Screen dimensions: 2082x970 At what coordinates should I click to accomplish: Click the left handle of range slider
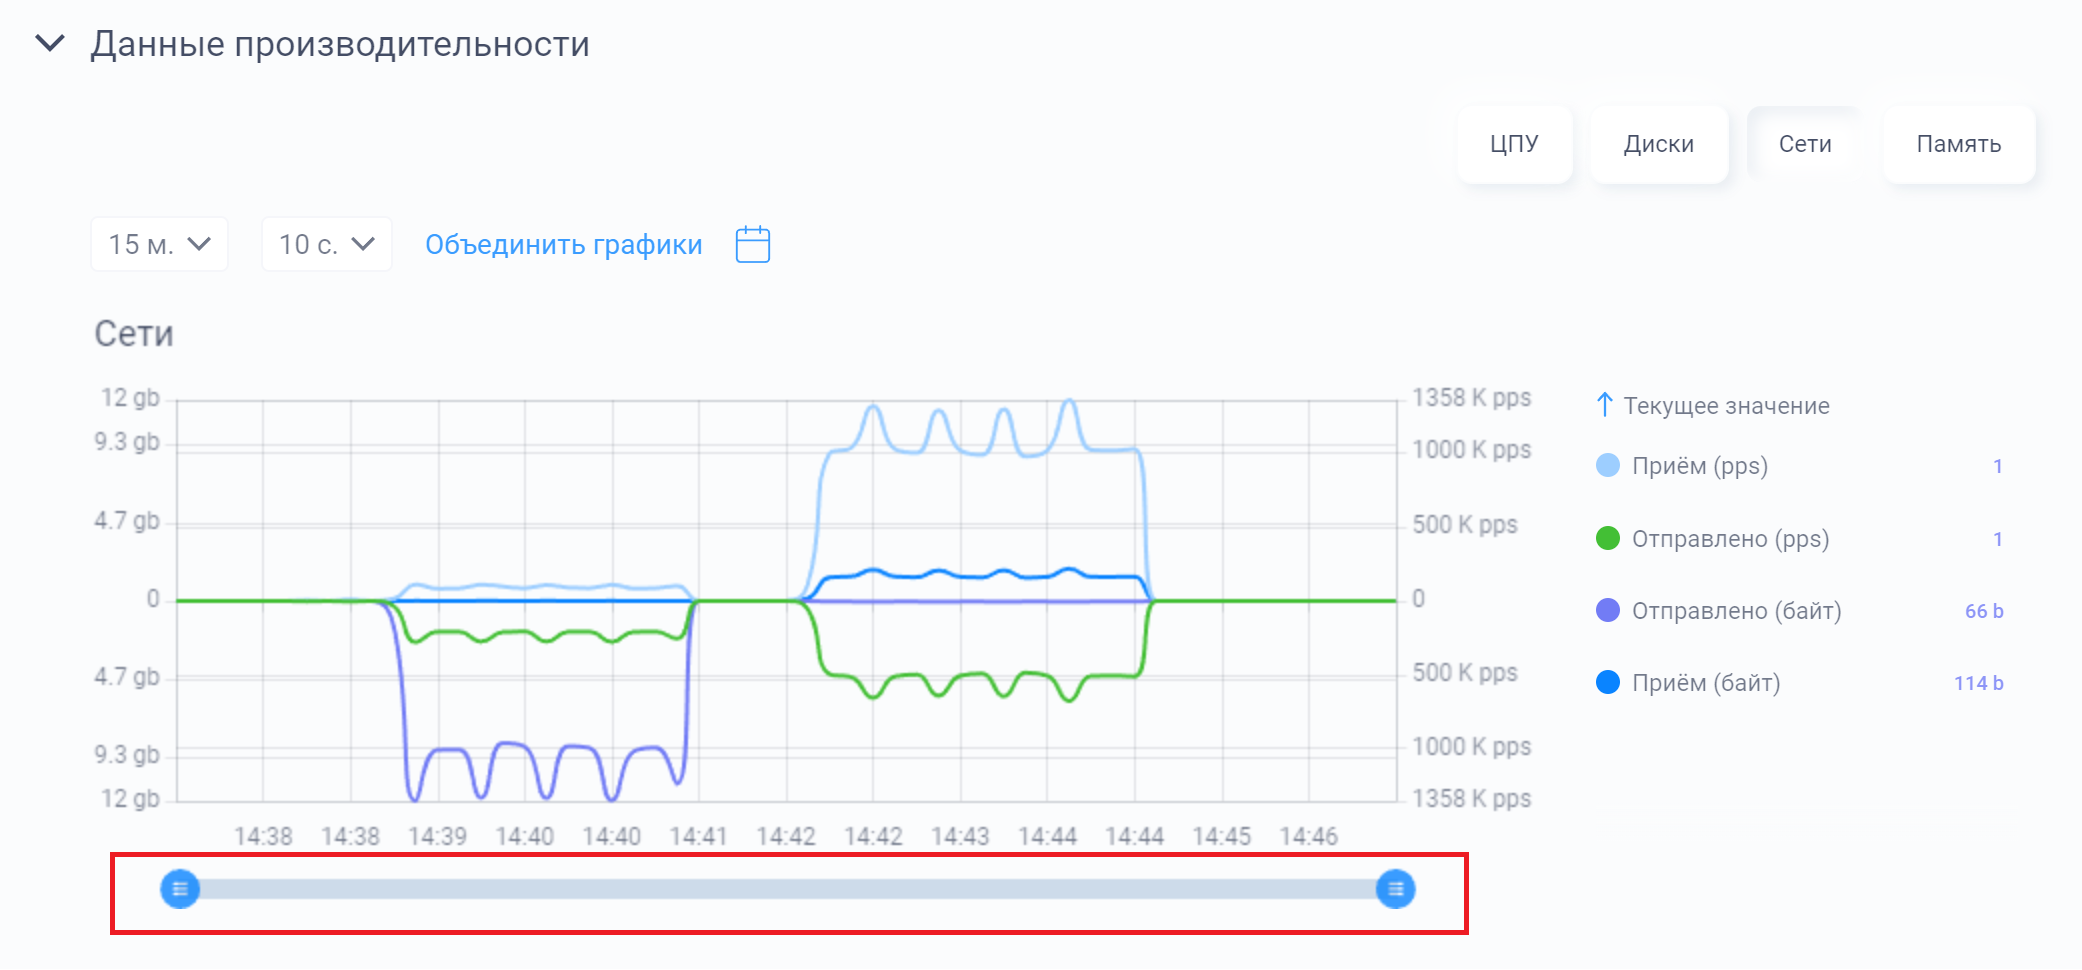tap(180, 889)
